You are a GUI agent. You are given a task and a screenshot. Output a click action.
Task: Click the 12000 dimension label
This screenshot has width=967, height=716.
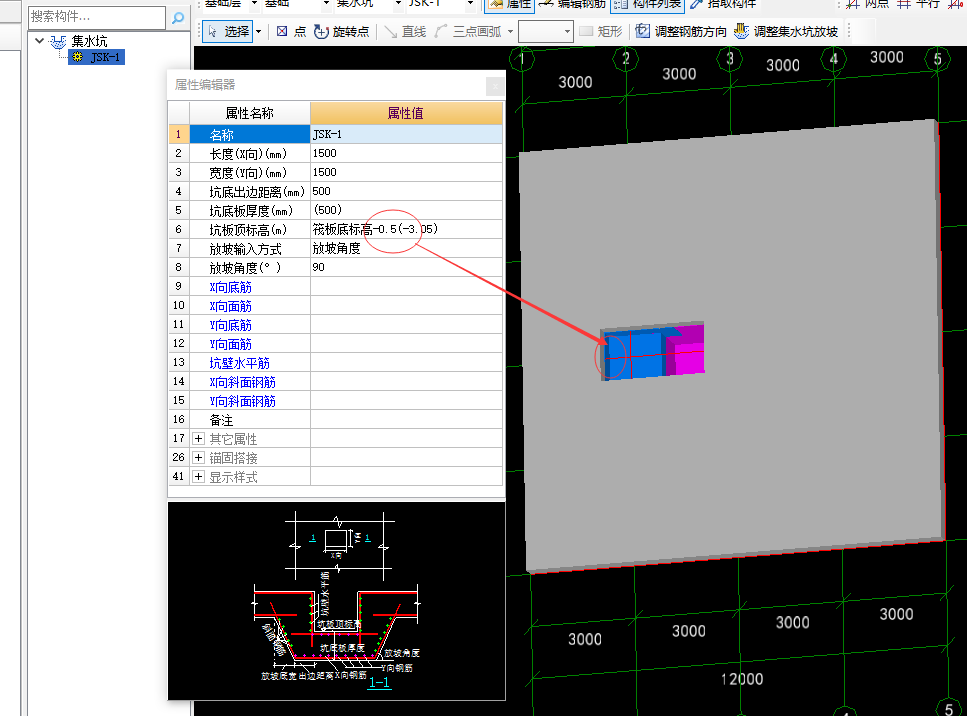click(742, 679)
